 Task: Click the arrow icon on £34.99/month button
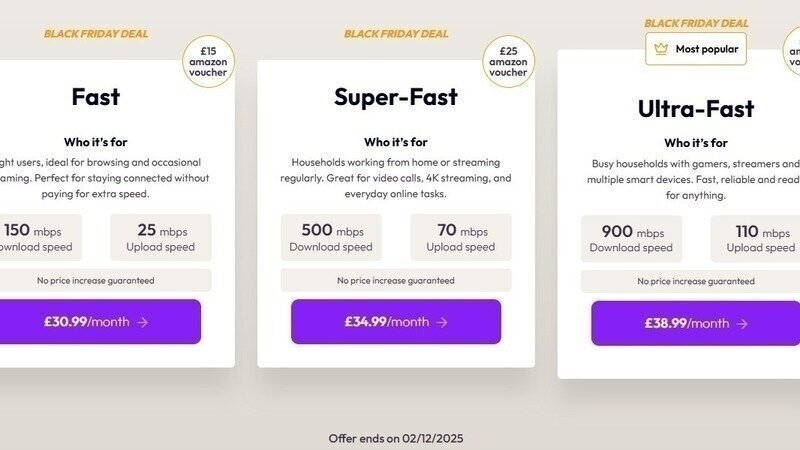pos(442,322)
